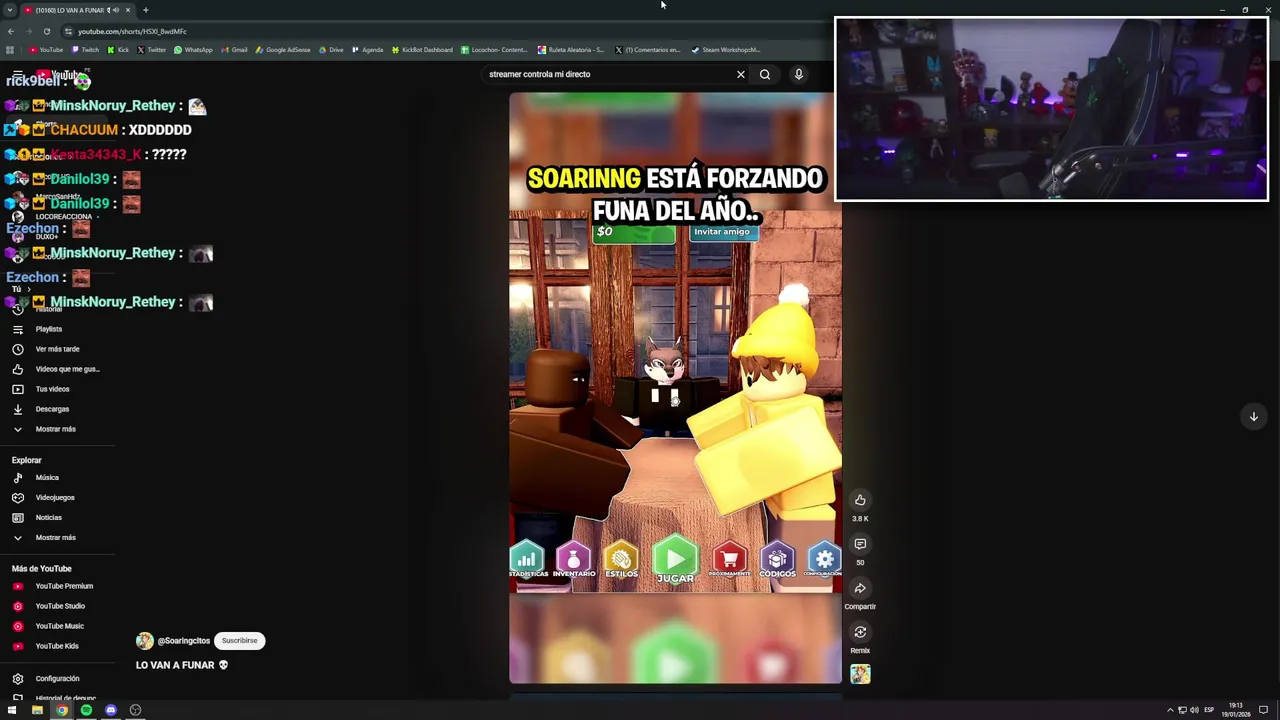Click the voice search microphone icon
Image resolution: width=1280 pixels, height=720 pixels.
click(x=798, y=74)
